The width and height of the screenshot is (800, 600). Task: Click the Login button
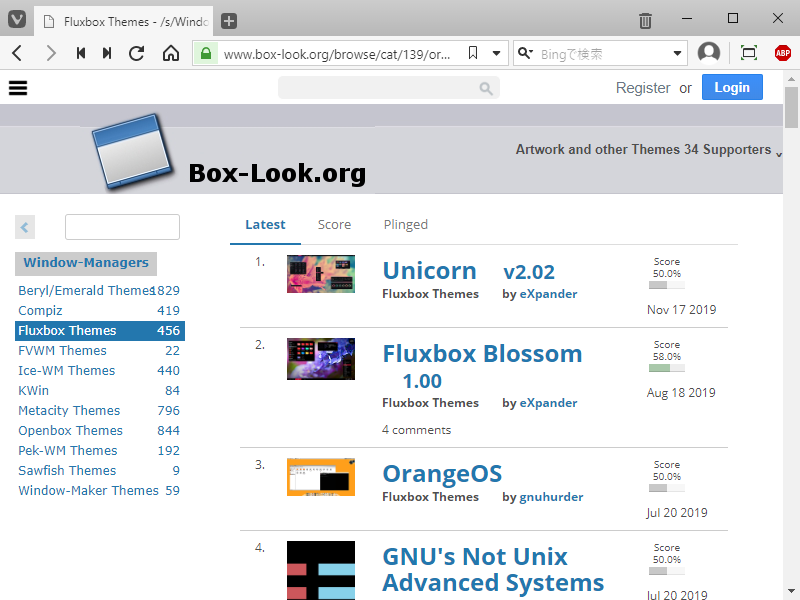click(x=732, y=87)
